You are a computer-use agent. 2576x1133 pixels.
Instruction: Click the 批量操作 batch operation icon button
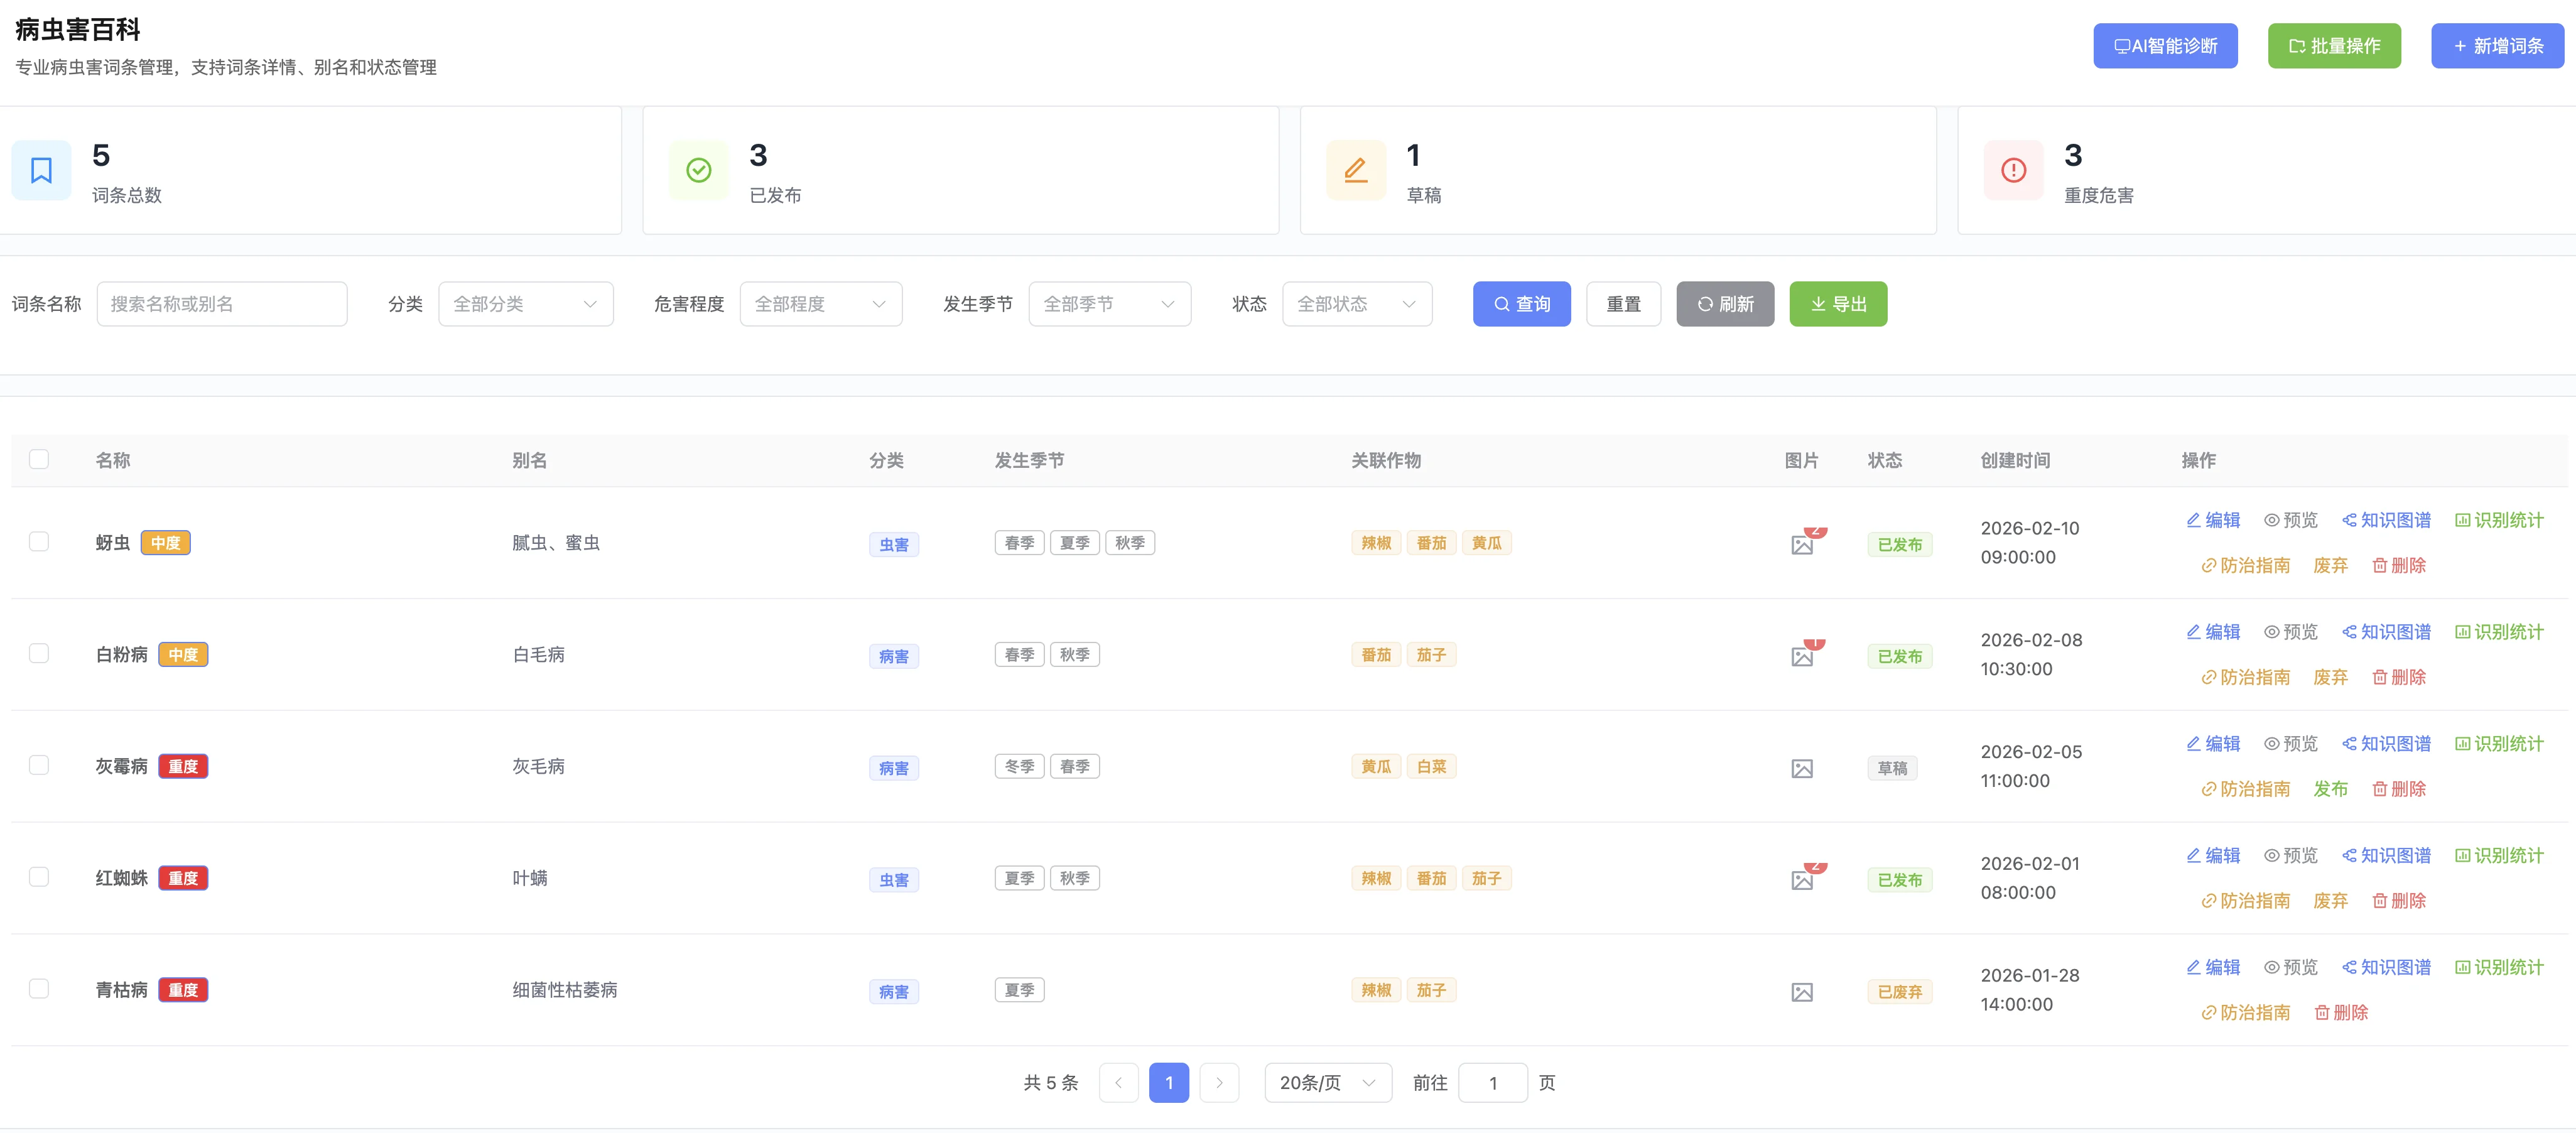pos(2334,45)
